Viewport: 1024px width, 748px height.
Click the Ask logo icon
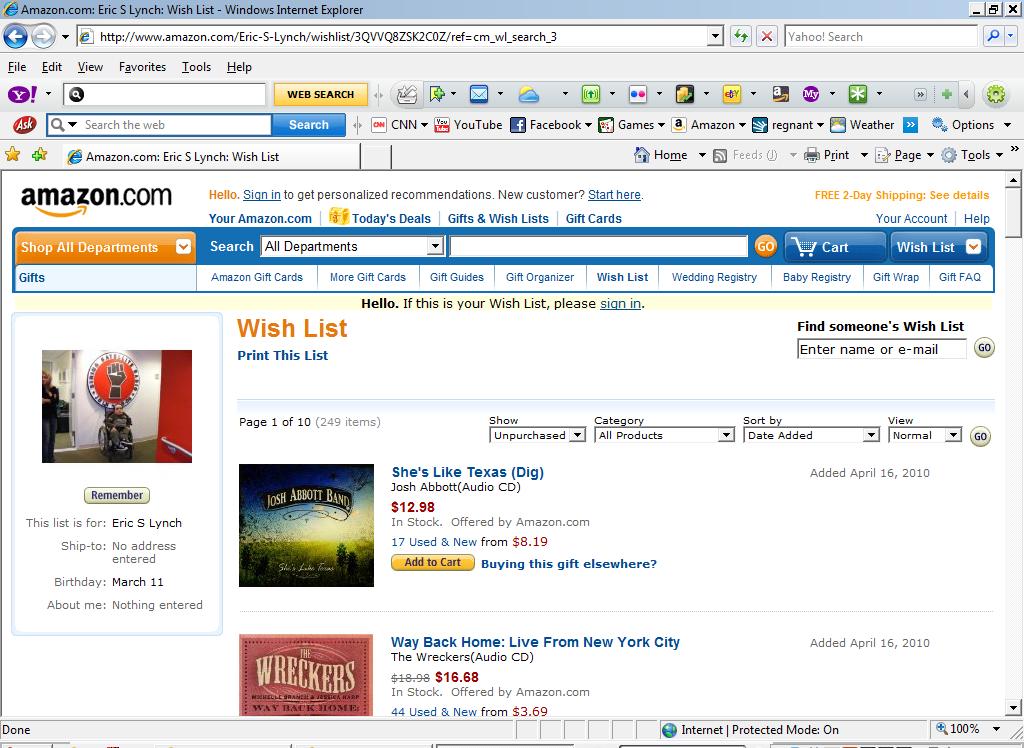[x=24, y=125]
